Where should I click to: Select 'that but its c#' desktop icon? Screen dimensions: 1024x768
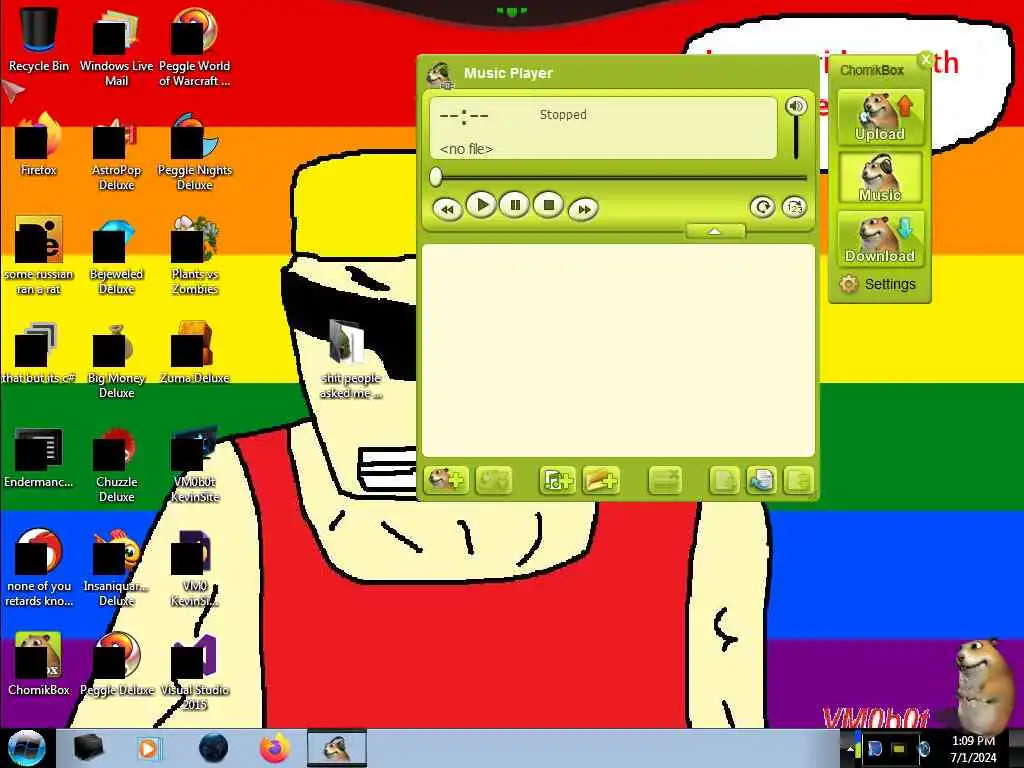coord(39,353)
